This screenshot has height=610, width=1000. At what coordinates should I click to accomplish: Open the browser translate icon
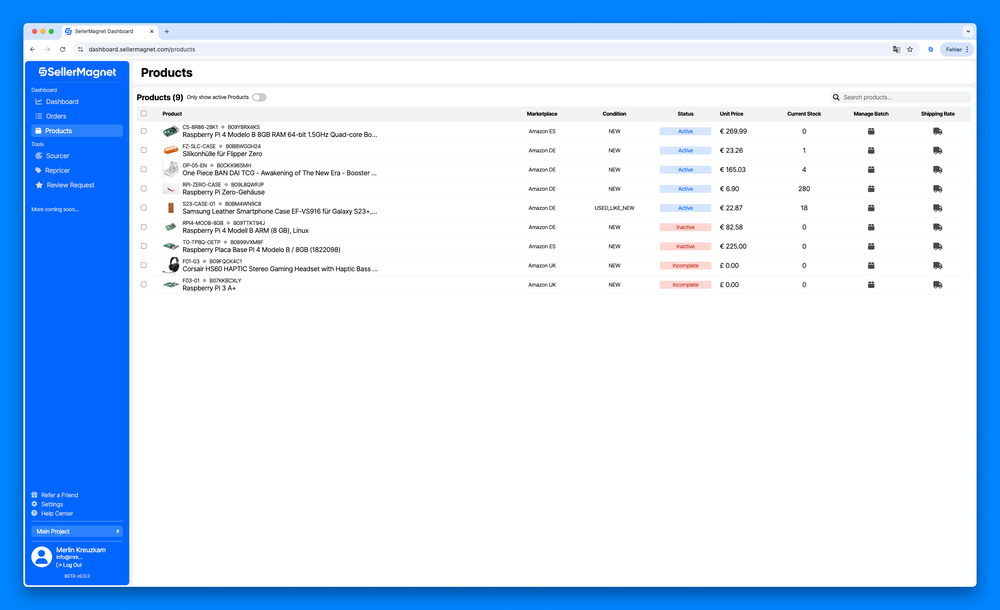coord(896,49)
